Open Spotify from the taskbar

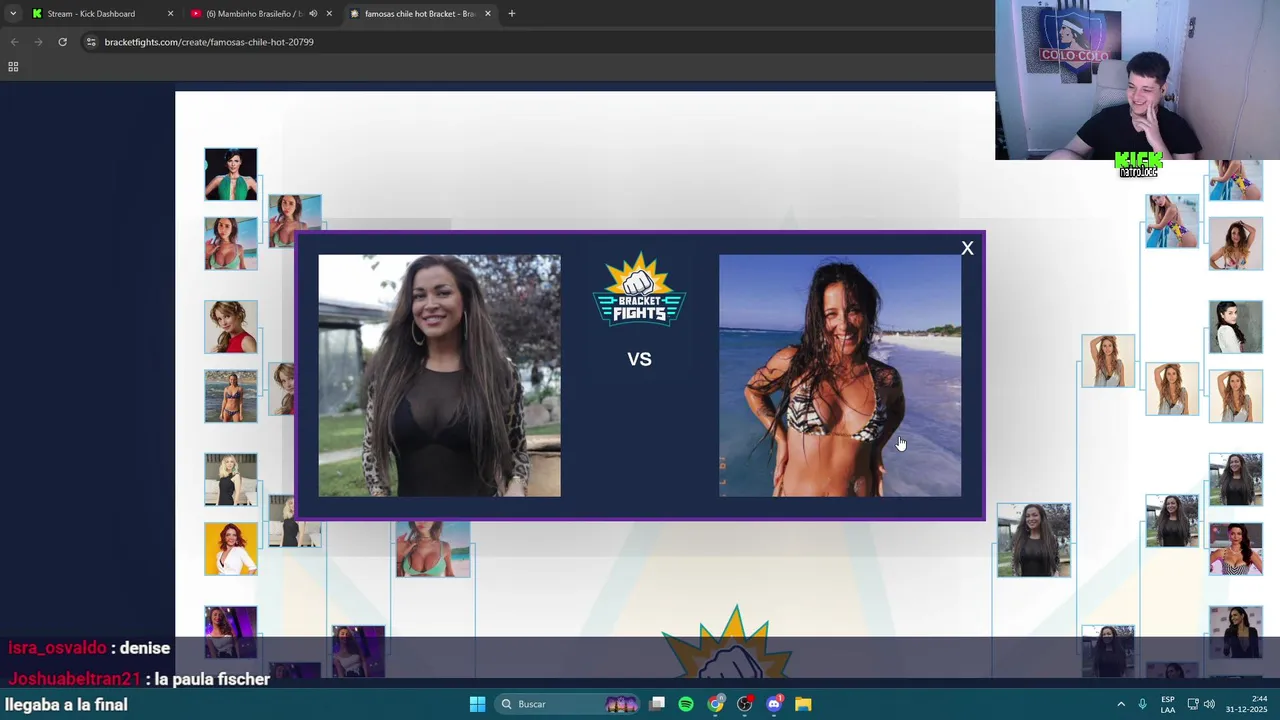click(686, 704)
